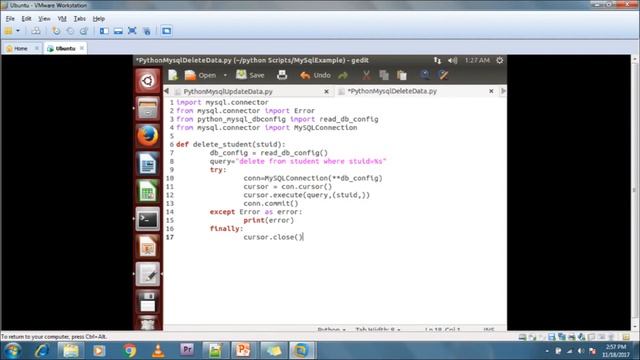Click VMware manage snapshots icon
Screen dimensions: 640x360
click(x=84, y=31)
